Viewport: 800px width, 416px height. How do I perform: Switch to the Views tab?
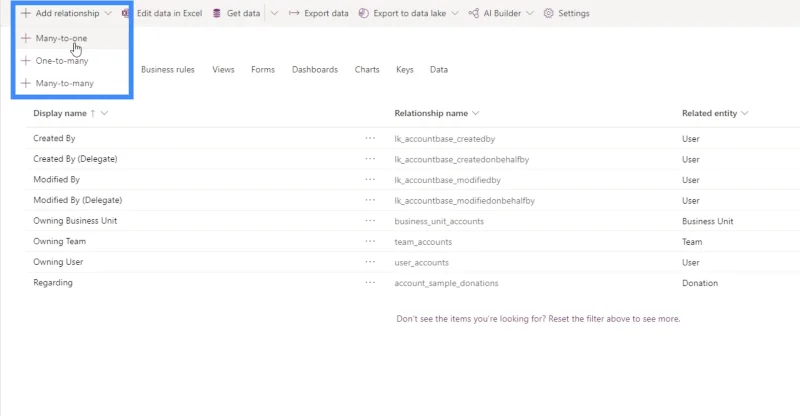click(223, 69)
